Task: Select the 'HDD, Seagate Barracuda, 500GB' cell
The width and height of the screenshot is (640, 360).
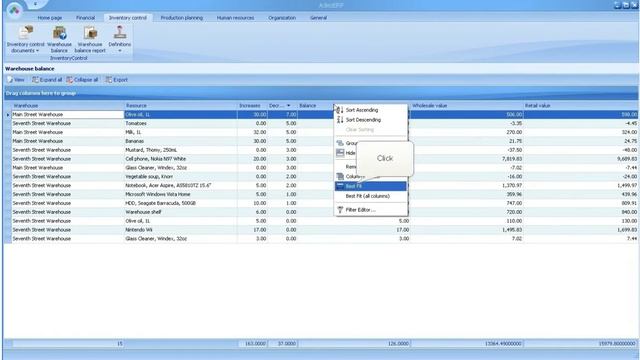Action: 181,203
